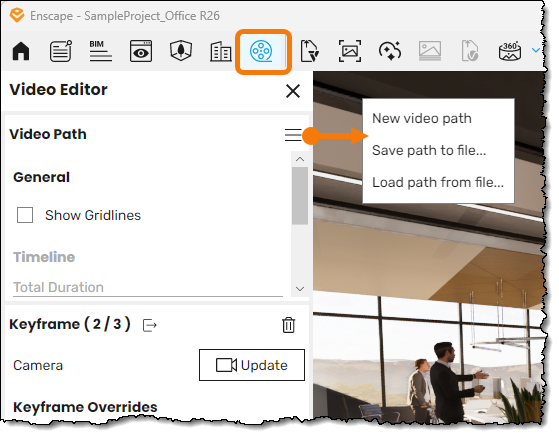Expand the toolbar overflow chevron
This screenshot has height=436, width=559.
pyautogui.click(x=535, y=50)
